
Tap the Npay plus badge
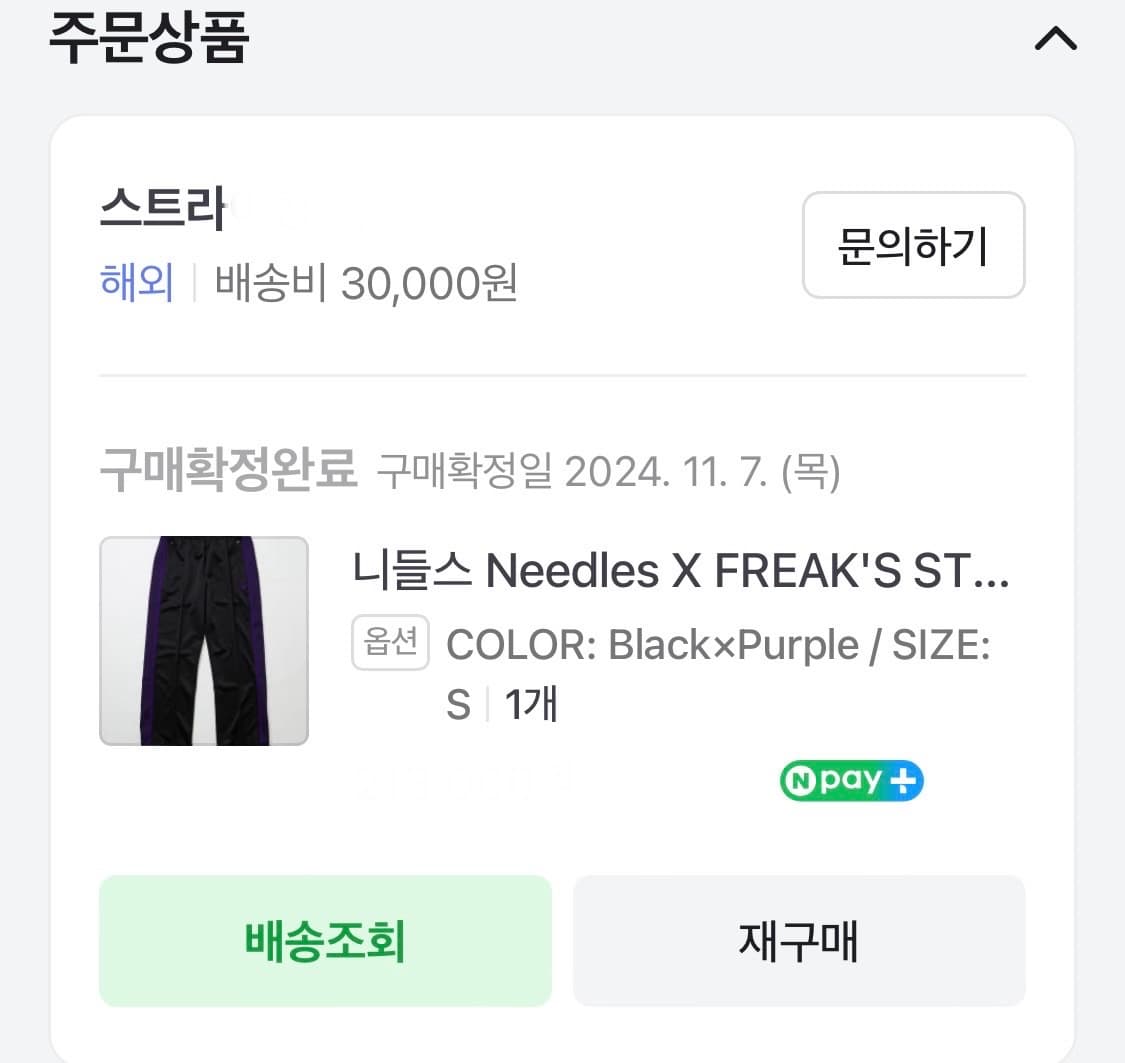click(851, 782)
